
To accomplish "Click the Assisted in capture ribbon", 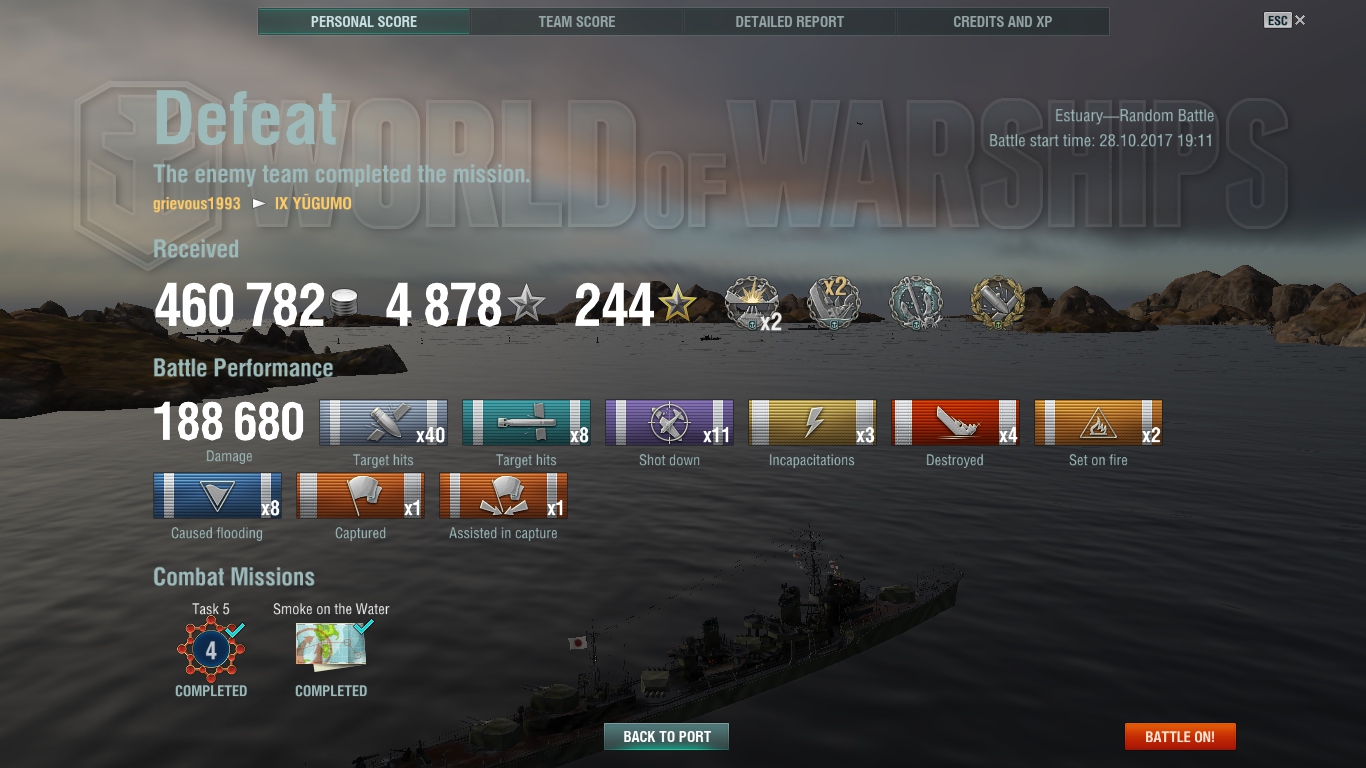I will pos(503,496).
